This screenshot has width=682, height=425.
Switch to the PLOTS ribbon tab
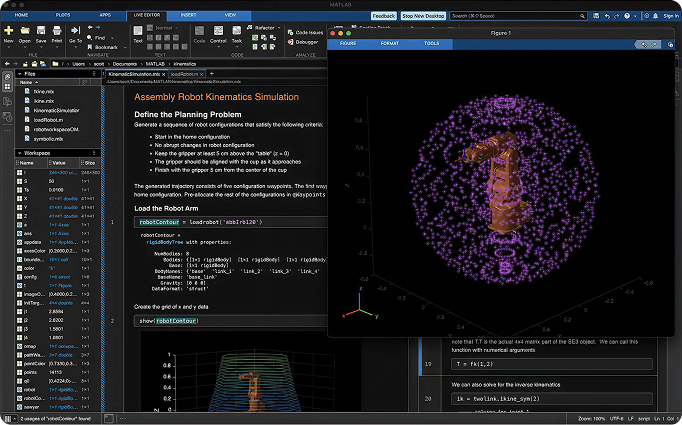63,15
